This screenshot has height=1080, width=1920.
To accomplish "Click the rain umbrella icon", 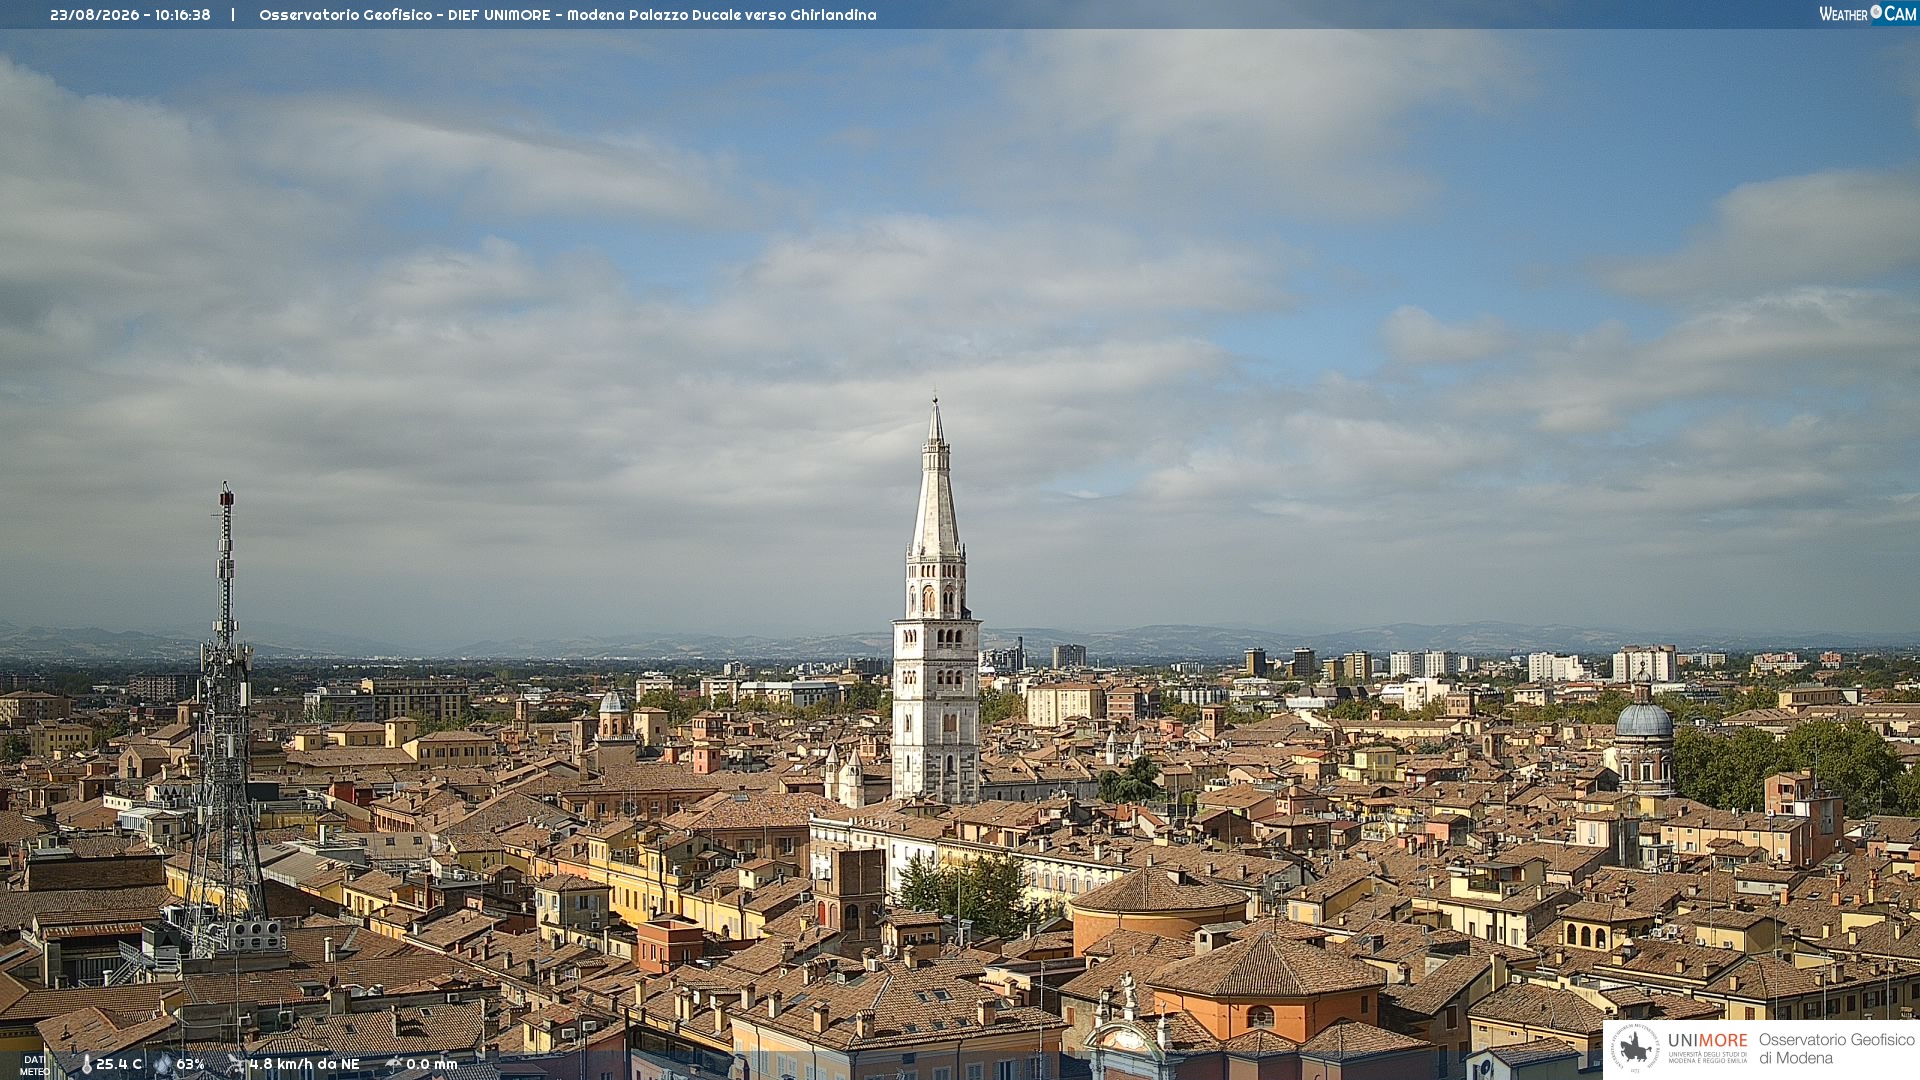I will [x=394, y=1064].
